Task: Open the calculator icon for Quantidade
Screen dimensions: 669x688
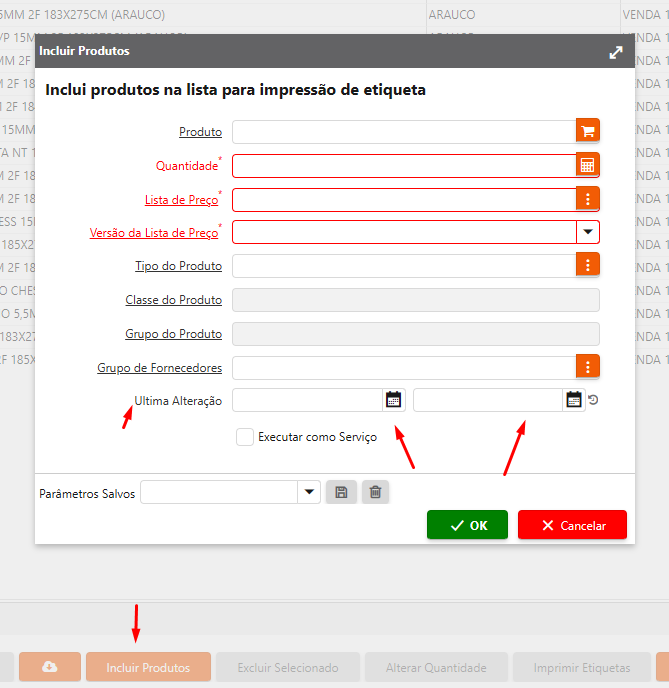Action: (x=587, y=165)
